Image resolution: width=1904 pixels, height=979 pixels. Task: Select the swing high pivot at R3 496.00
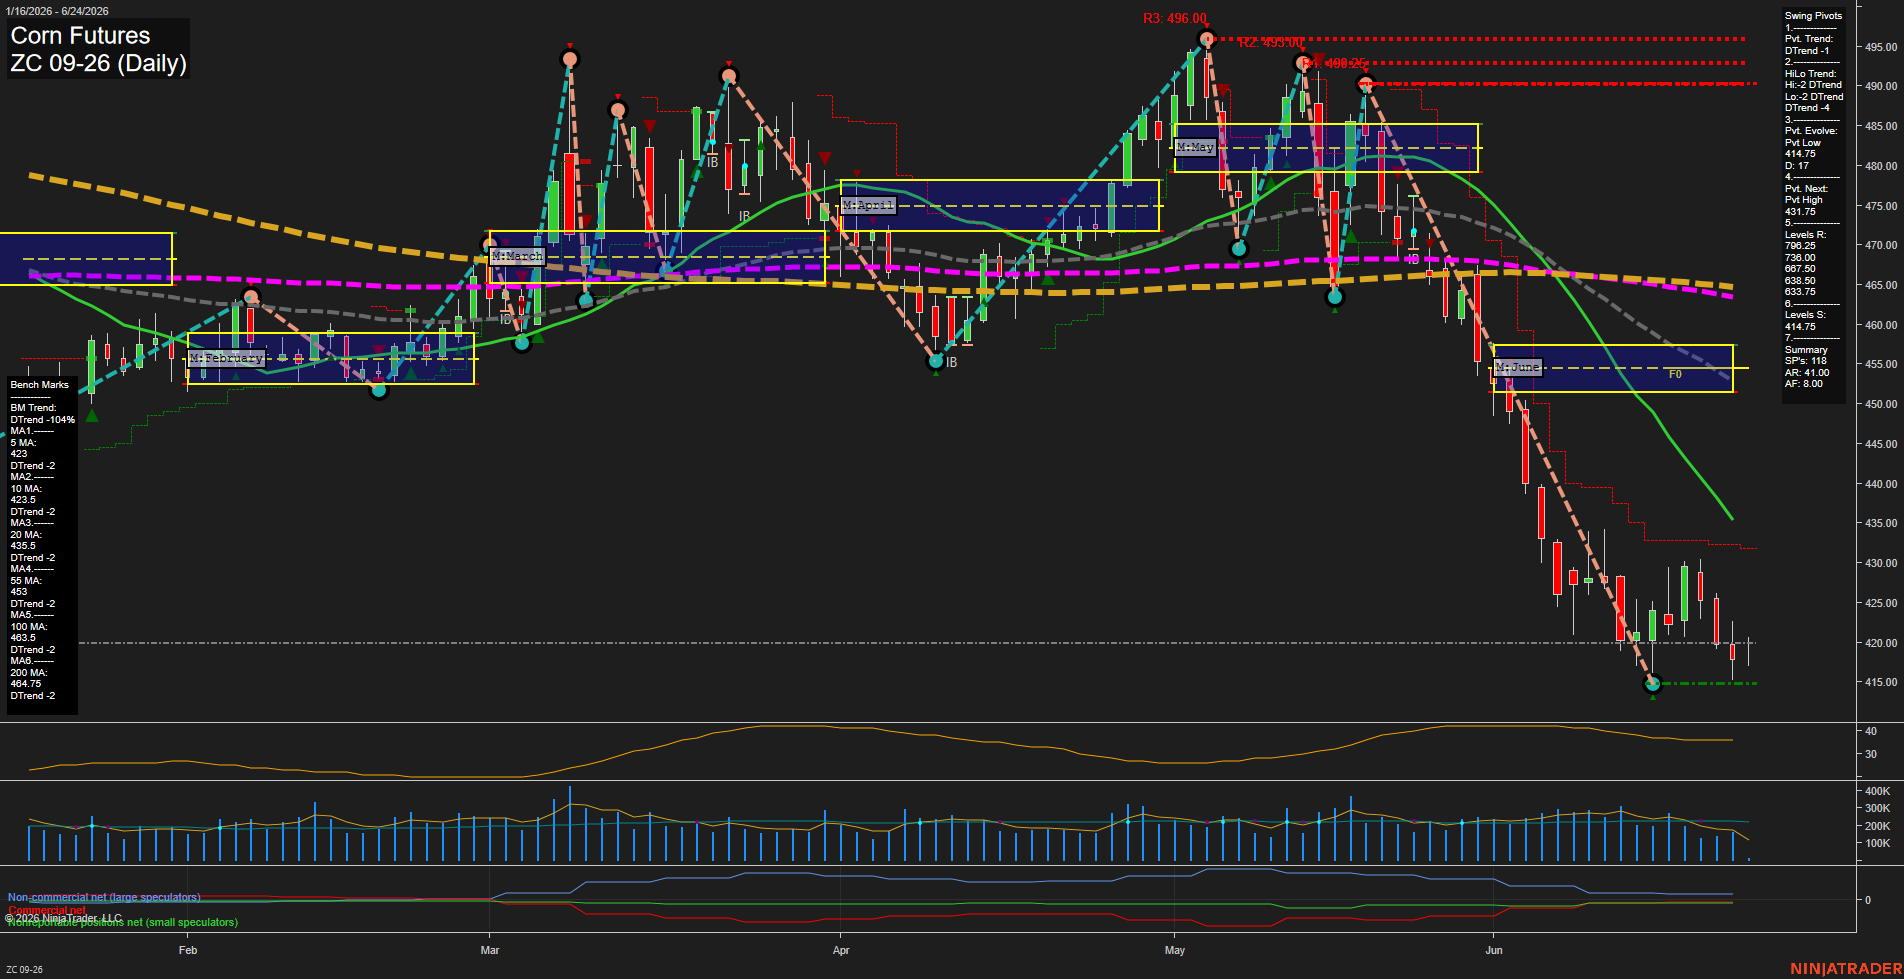pyautogui.click(x=1207, y=40)
